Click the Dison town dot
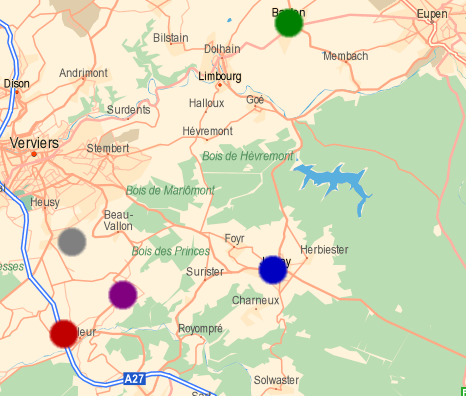466x396 pixels. [17, 92]
